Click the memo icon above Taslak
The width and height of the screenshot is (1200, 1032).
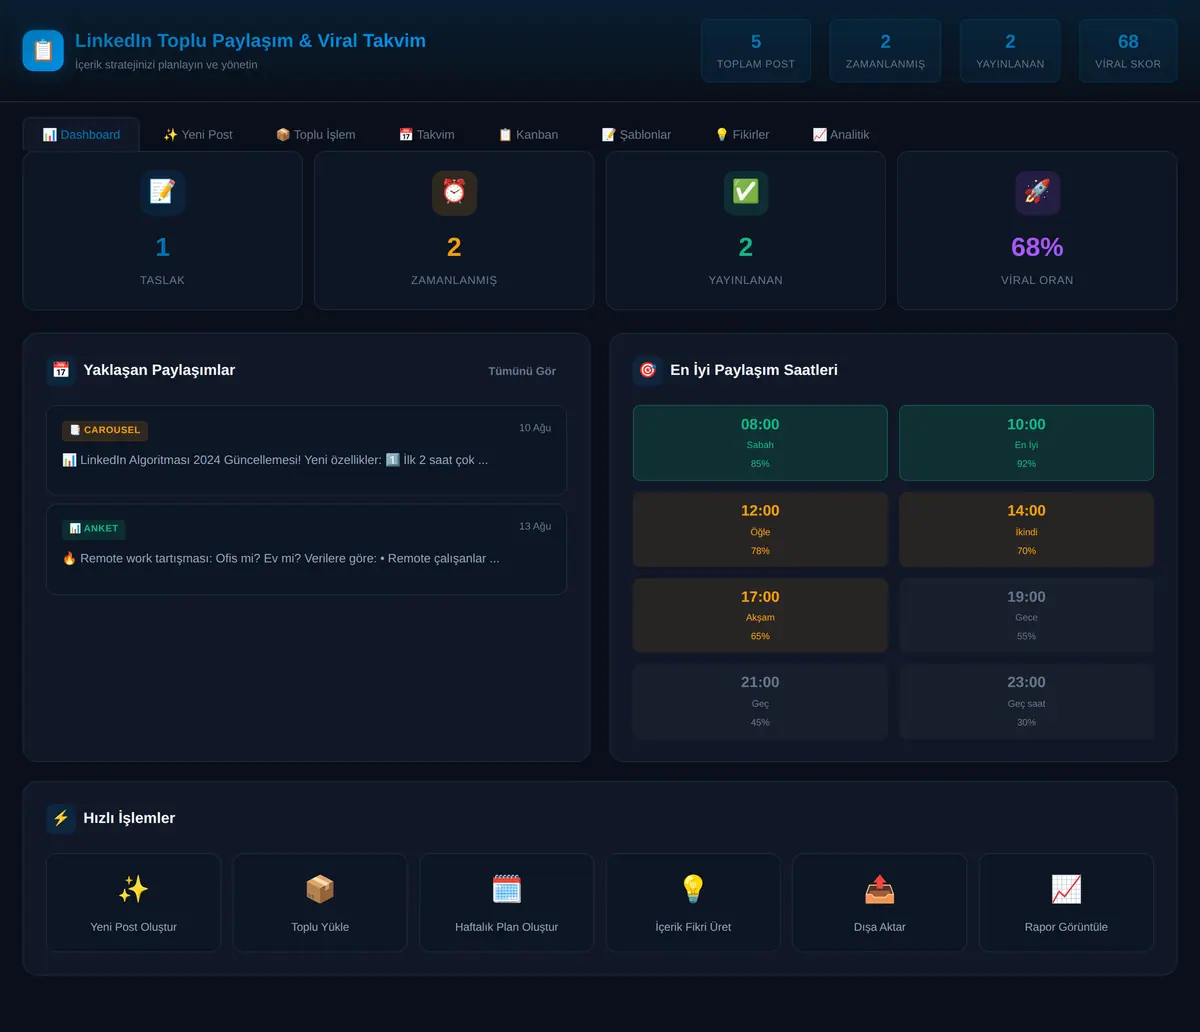(162, 192)
